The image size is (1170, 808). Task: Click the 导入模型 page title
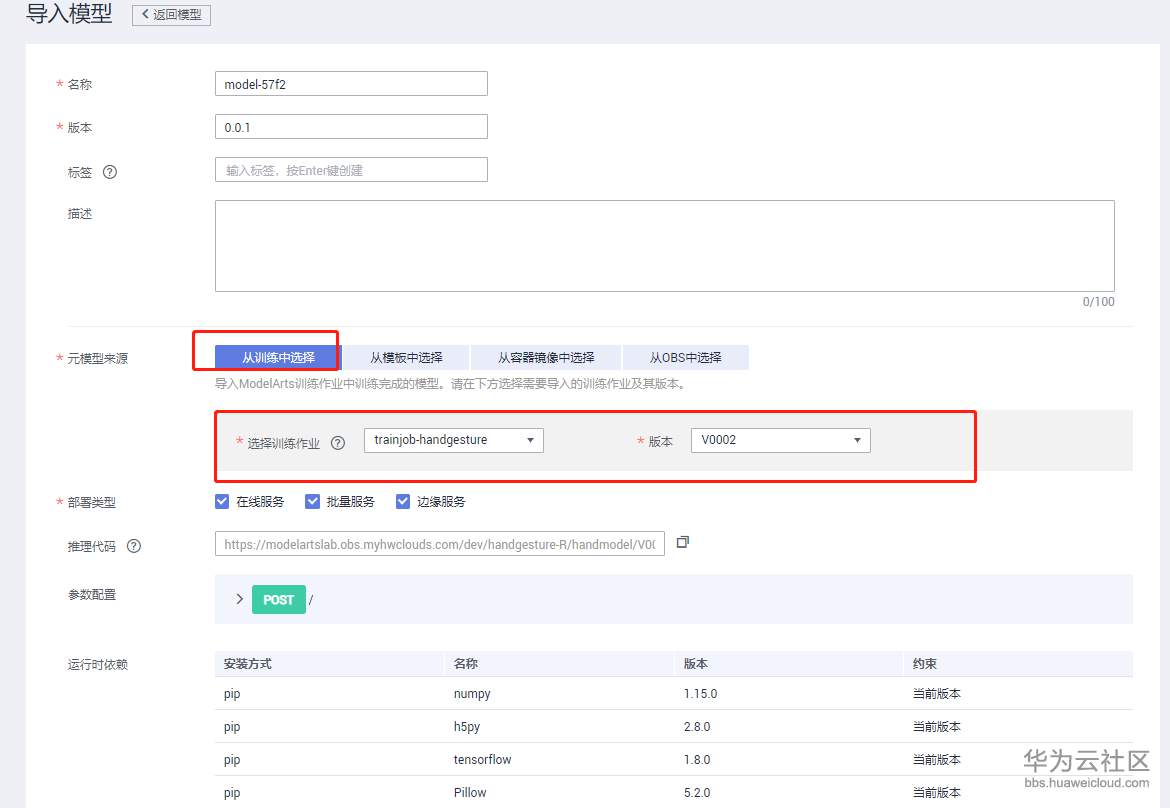[x=69, y=13]
